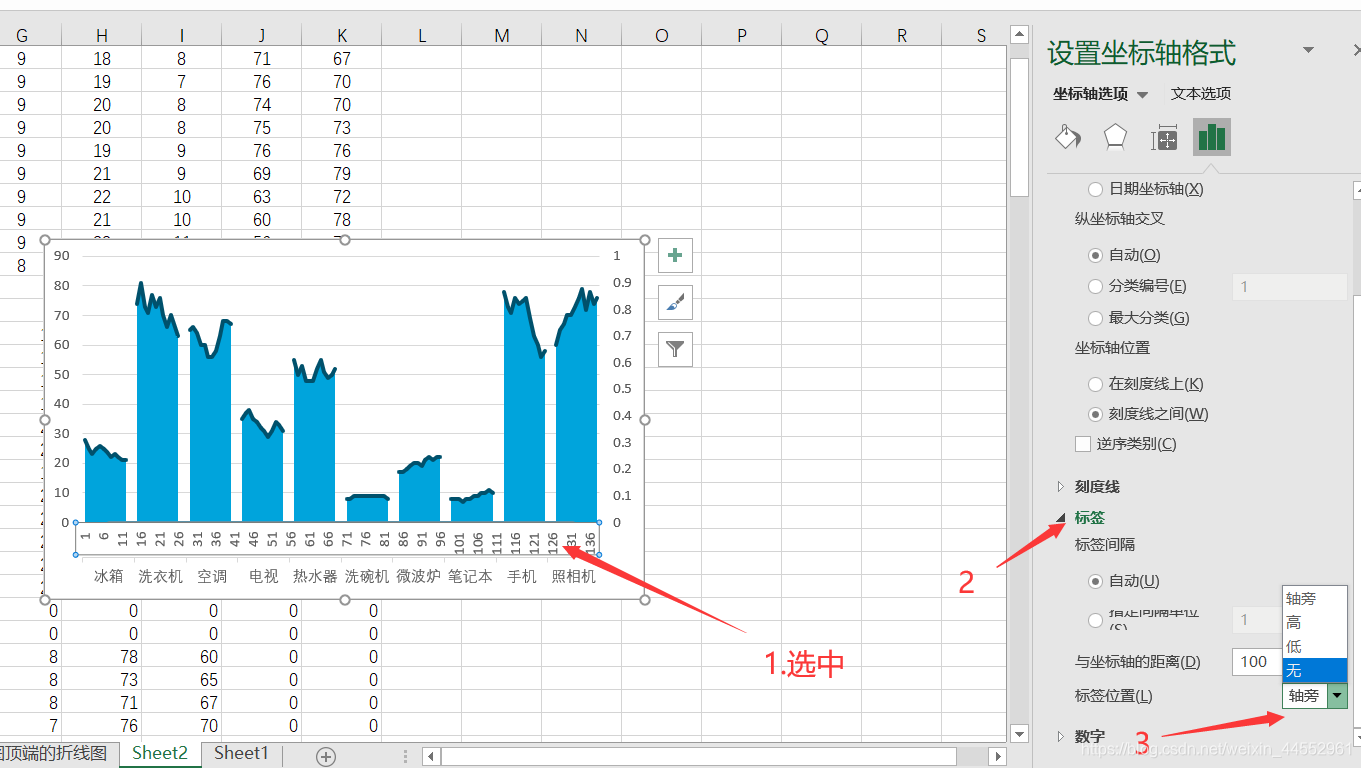This screenshot has height=768, width=1361.
Task: Select the 自动(U) label interval option
Action: pyautogui.click(x=1096, y=581)
